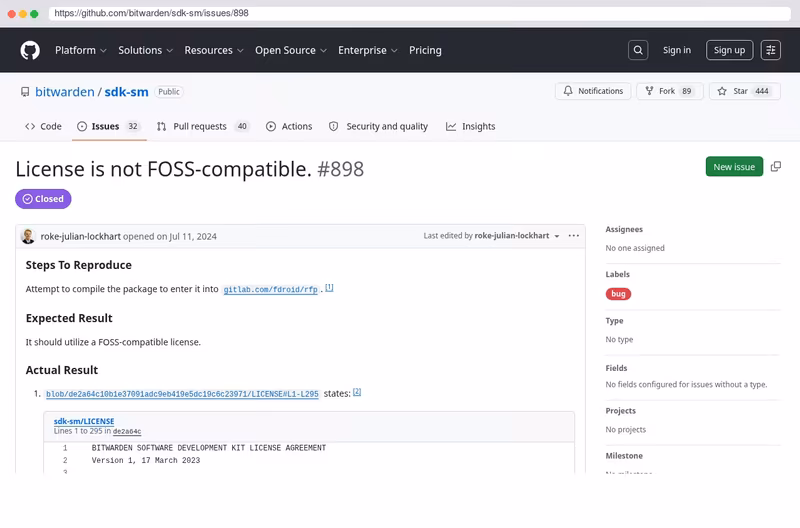Click the Pull requests count badge 40

tap(242, 127)
